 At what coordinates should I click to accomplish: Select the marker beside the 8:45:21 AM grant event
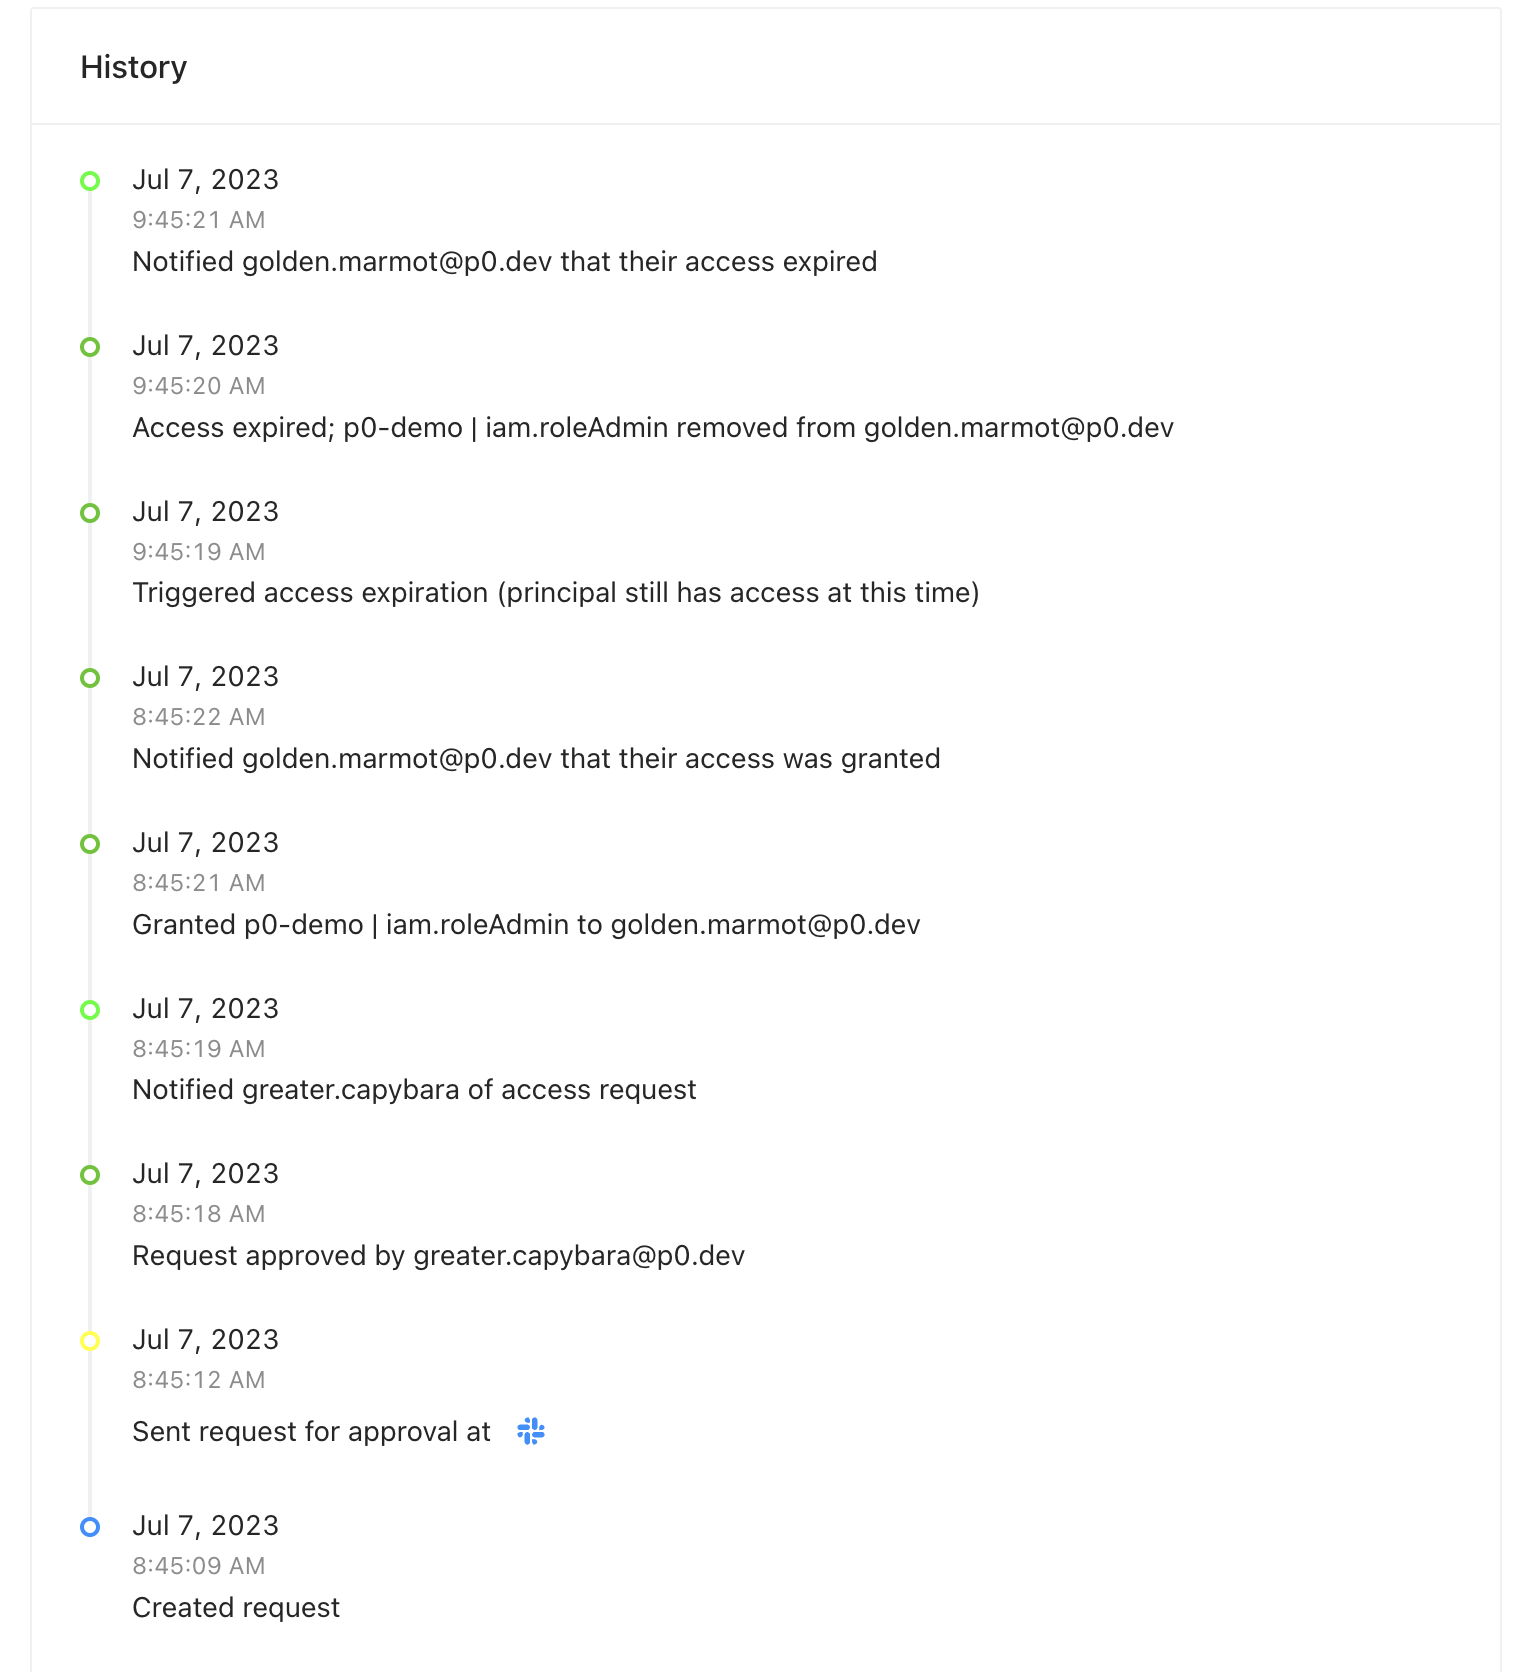pos(90,844)
